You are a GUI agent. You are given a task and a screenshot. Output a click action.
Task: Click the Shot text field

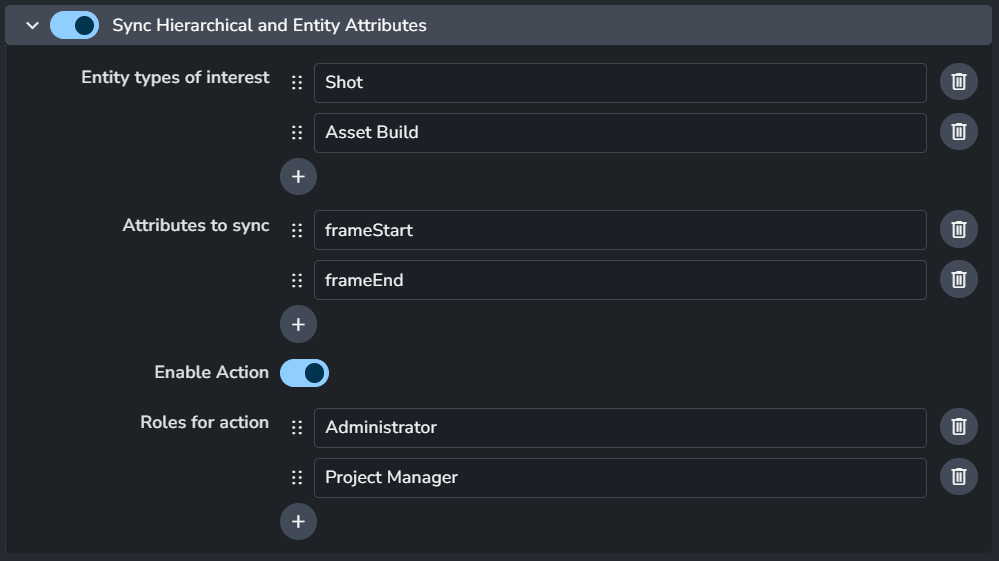tap(620, 83)
